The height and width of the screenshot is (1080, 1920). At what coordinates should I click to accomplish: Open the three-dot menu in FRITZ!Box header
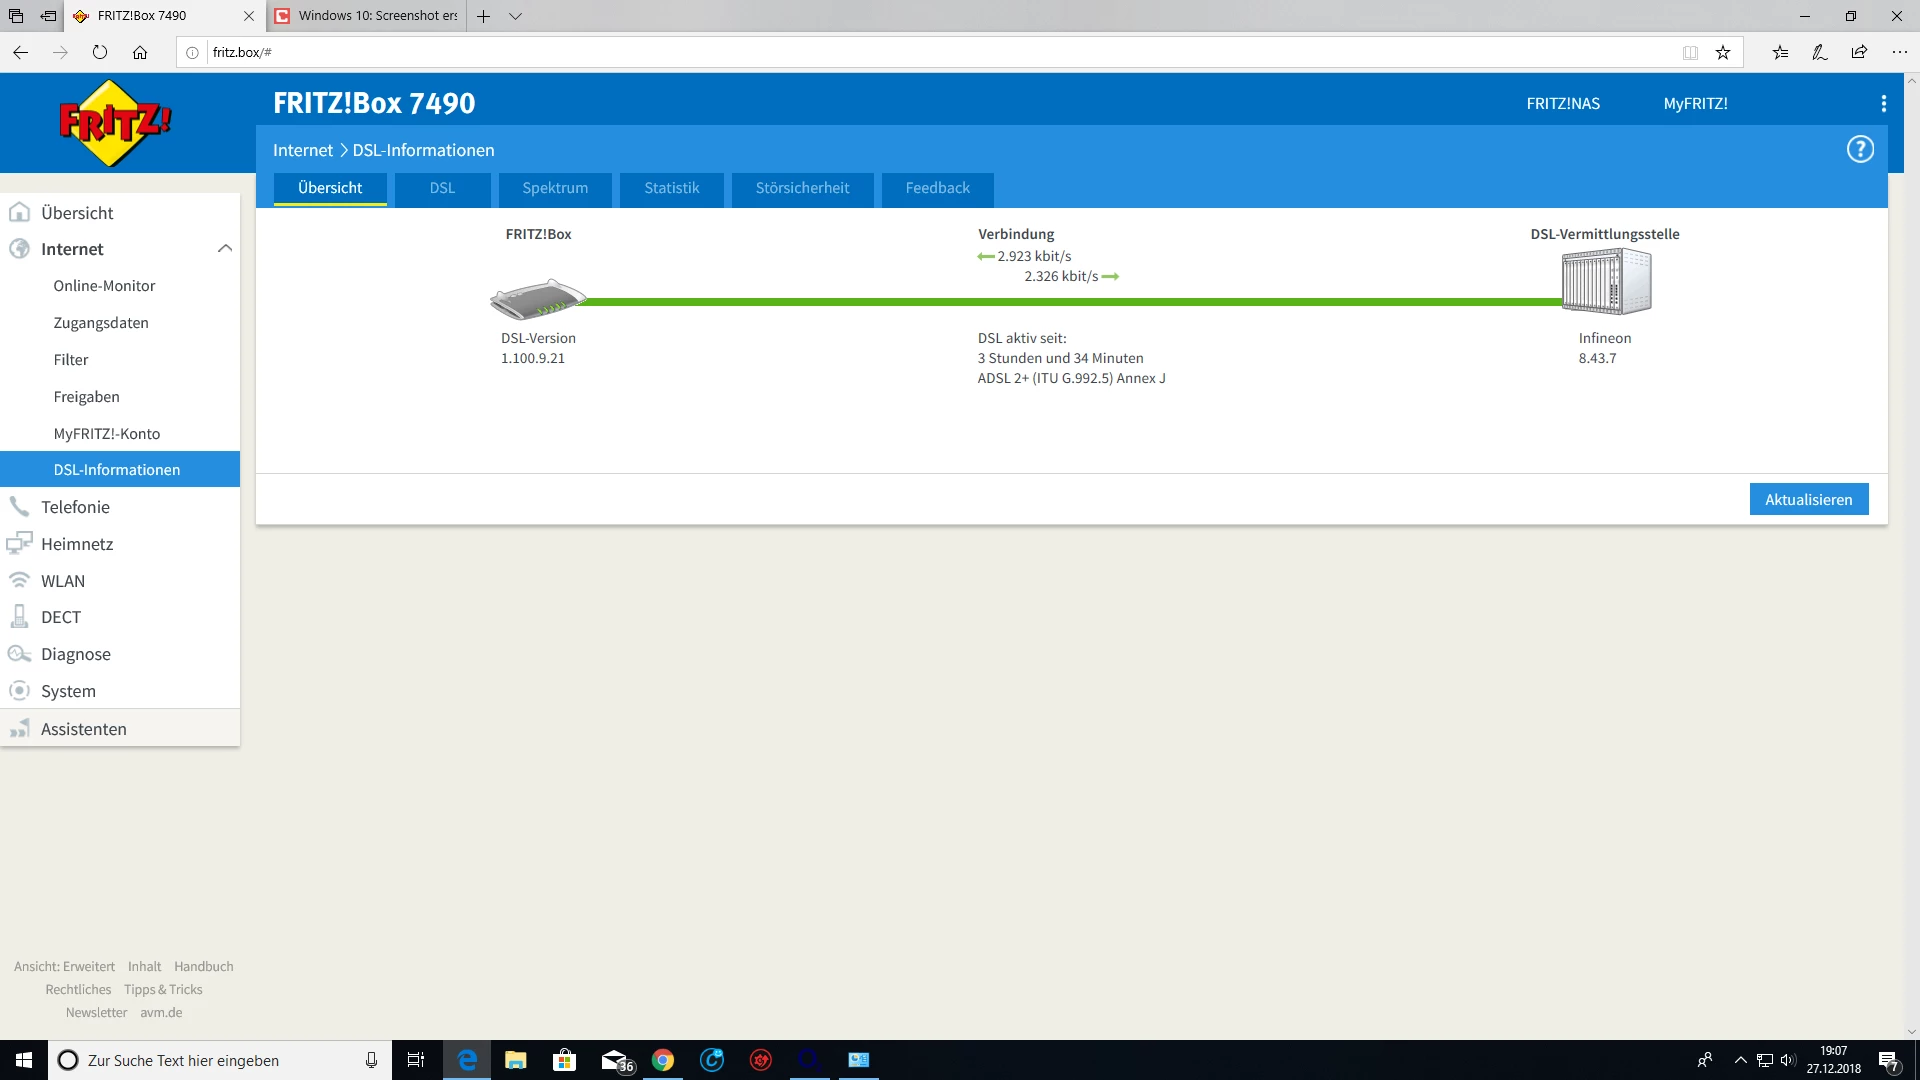point(1883,104)
